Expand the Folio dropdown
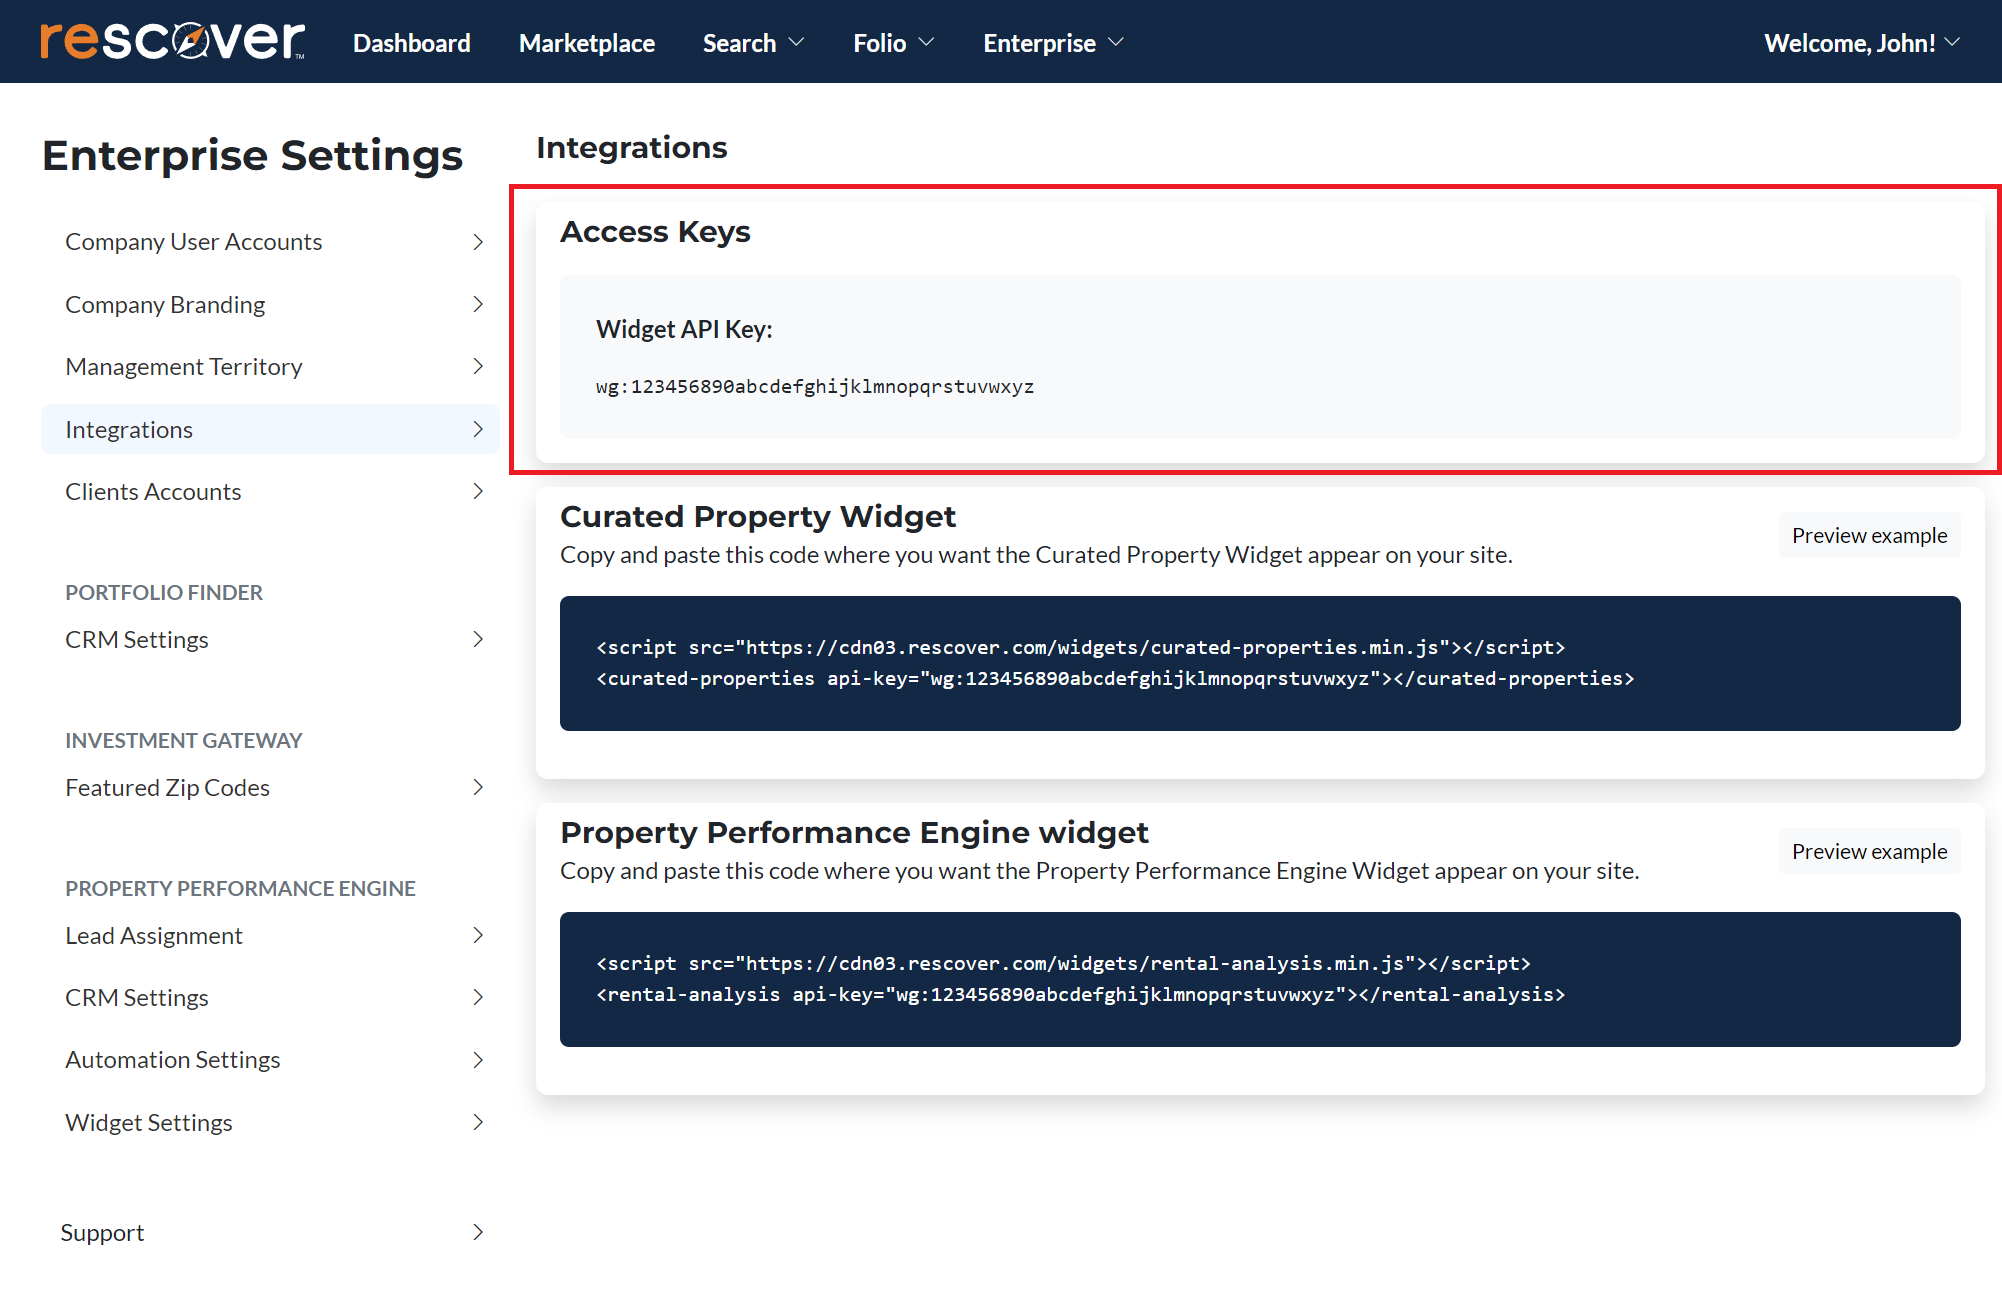The width and height of the screenshot is (2002, 1306). point(893,43)
